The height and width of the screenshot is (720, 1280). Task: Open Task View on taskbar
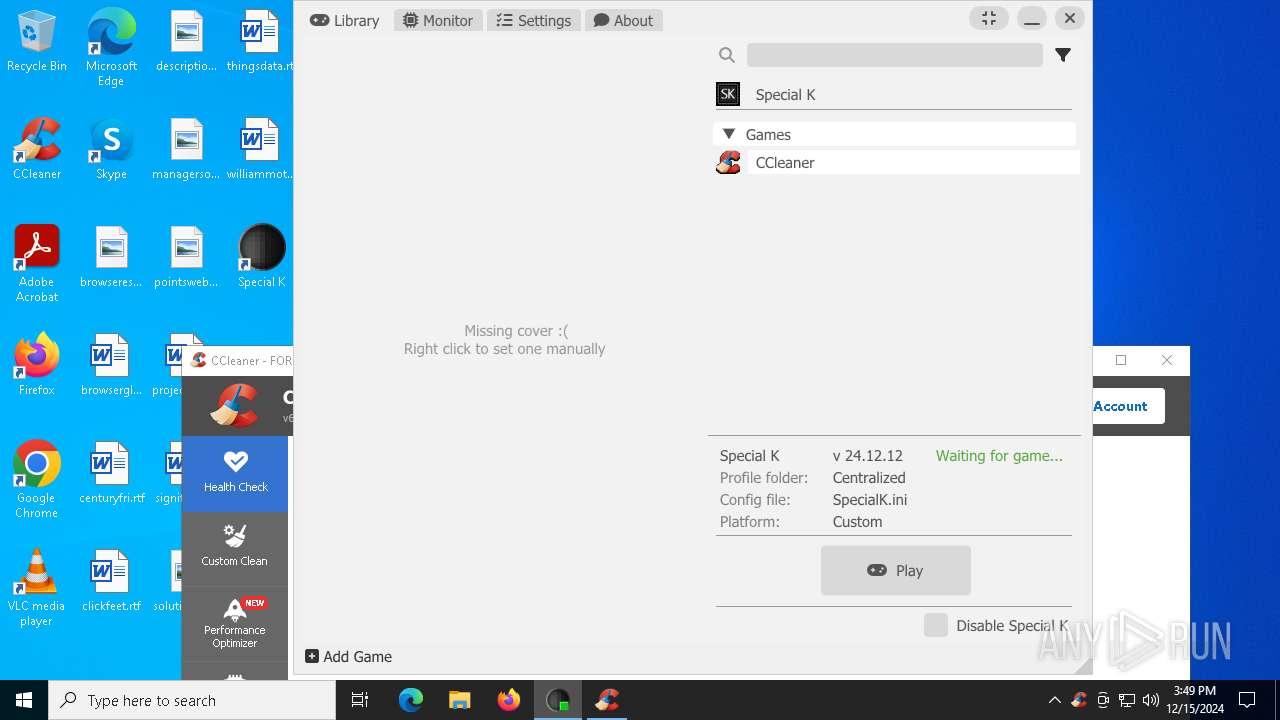360,700
